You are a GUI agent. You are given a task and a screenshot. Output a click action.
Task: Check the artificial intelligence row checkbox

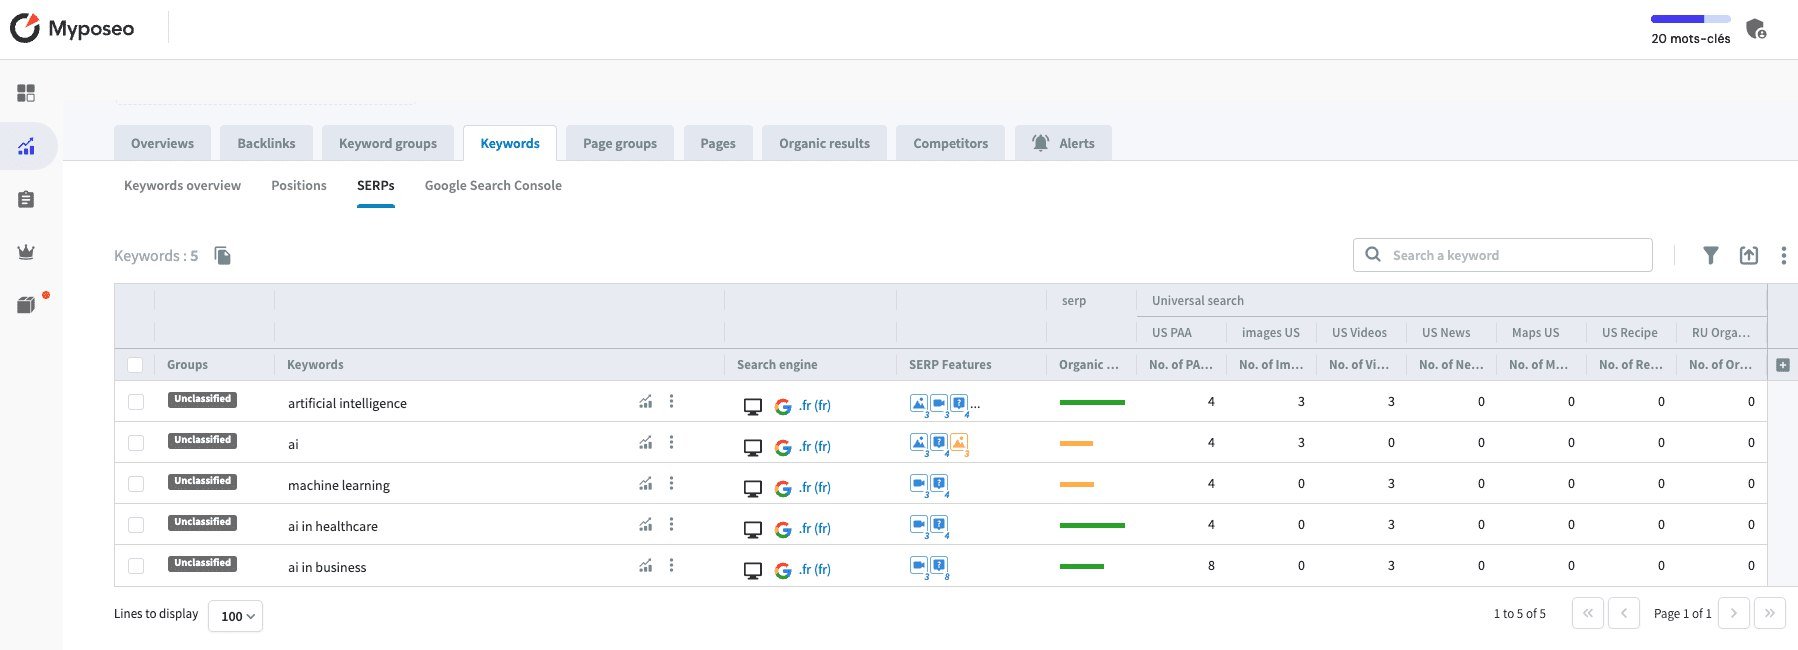tap(136, 402)
